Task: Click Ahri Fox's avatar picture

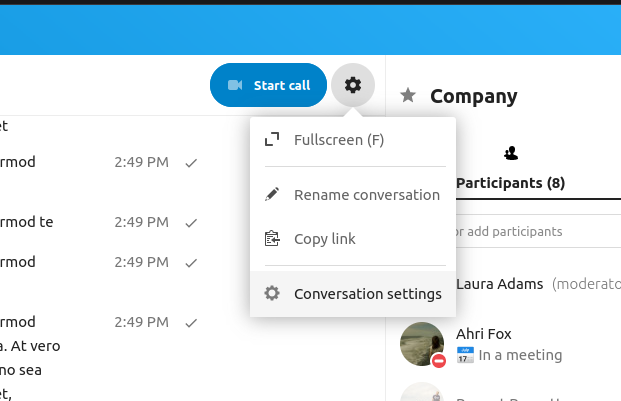Action: pos(421,342)
